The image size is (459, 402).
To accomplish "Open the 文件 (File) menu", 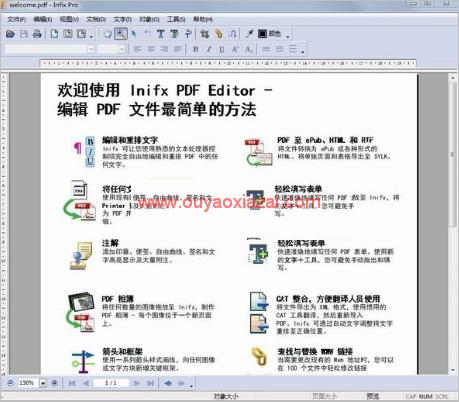I will click(17, 19).
